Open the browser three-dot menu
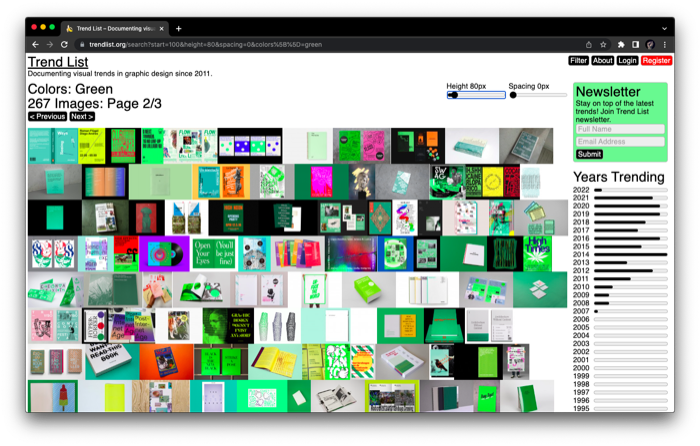 pyautogui.click(x=665, y=45)
